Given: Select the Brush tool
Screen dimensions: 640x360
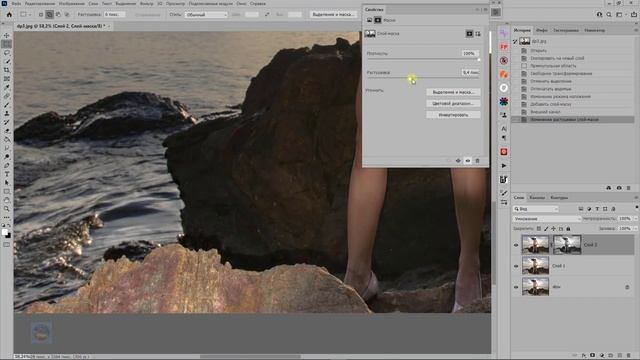Looking at the screenshot, I should pyautogui.click(x=7, y=105).
